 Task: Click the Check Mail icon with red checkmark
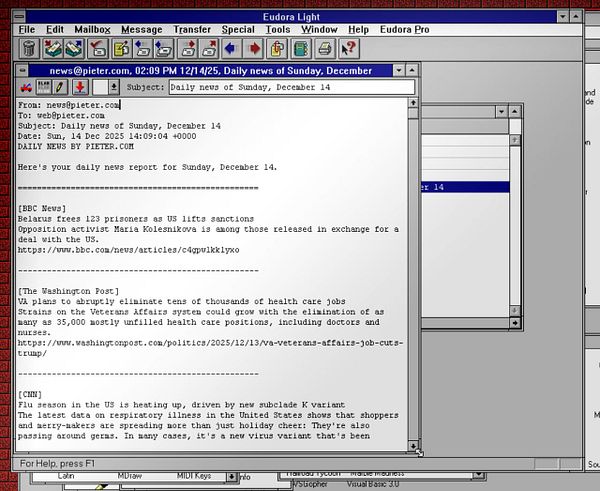(x=98, y=49)
